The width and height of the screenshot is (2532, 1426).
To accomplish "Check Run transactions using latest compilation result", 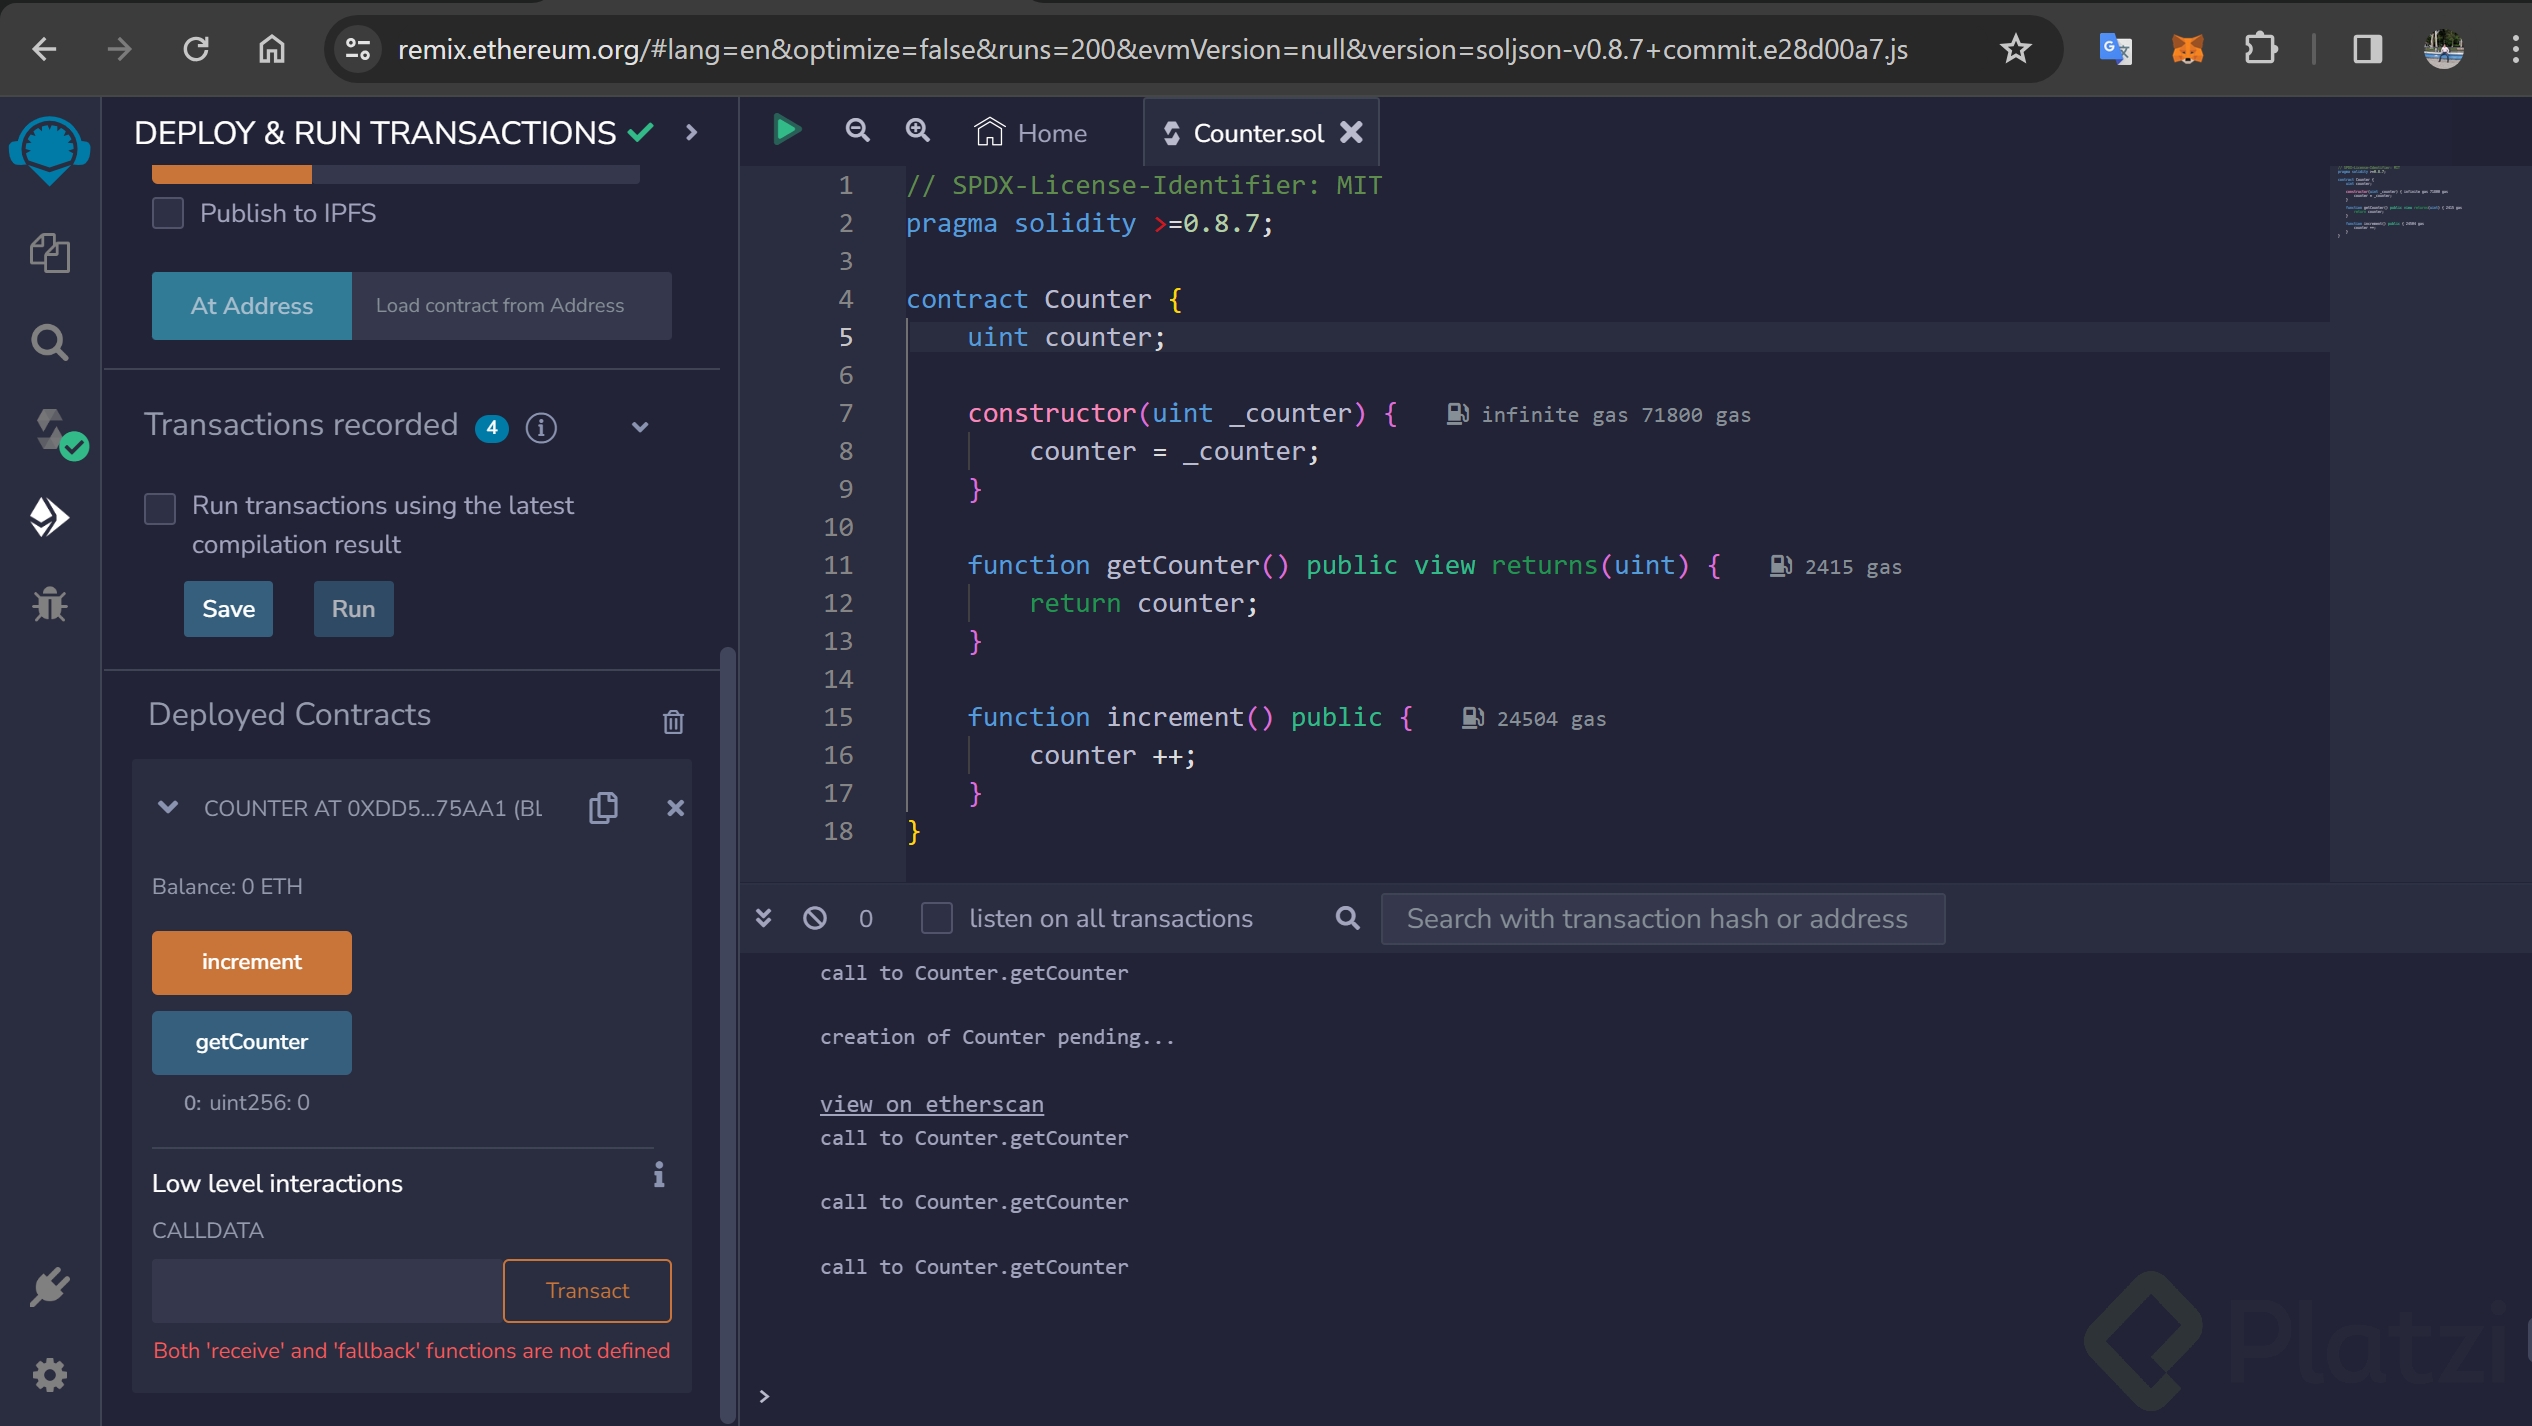I will (160, 508).
